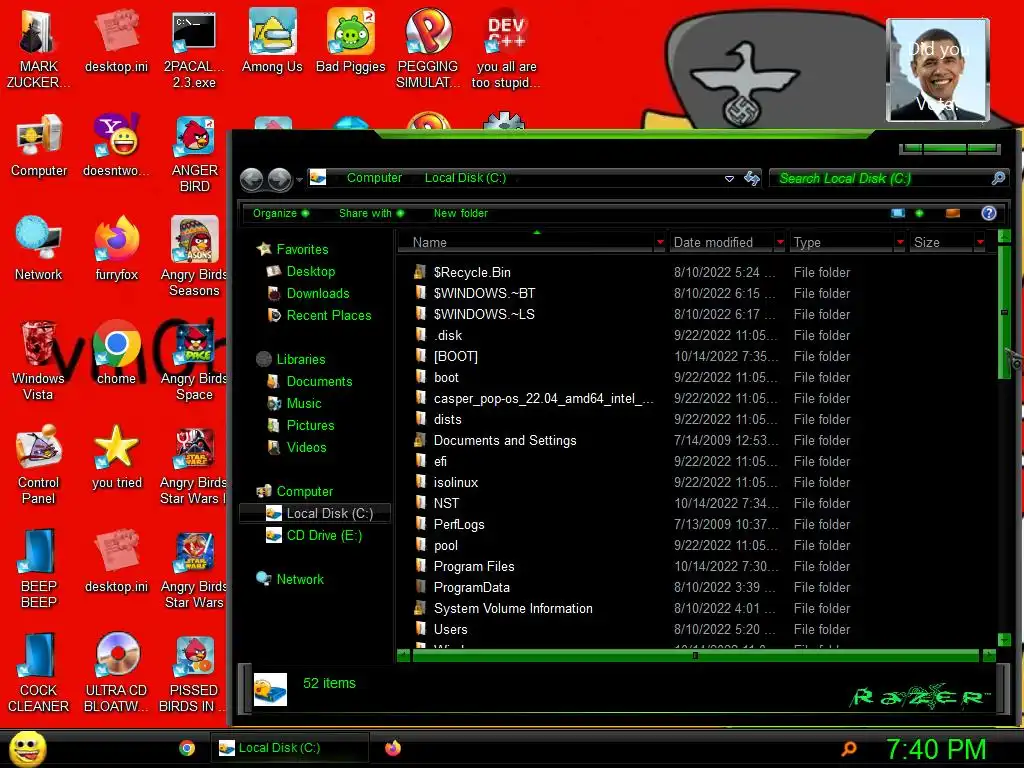Open Explorer help question mark icon
The width and height of the screenshot is (1024, 768).
(989, 213)
